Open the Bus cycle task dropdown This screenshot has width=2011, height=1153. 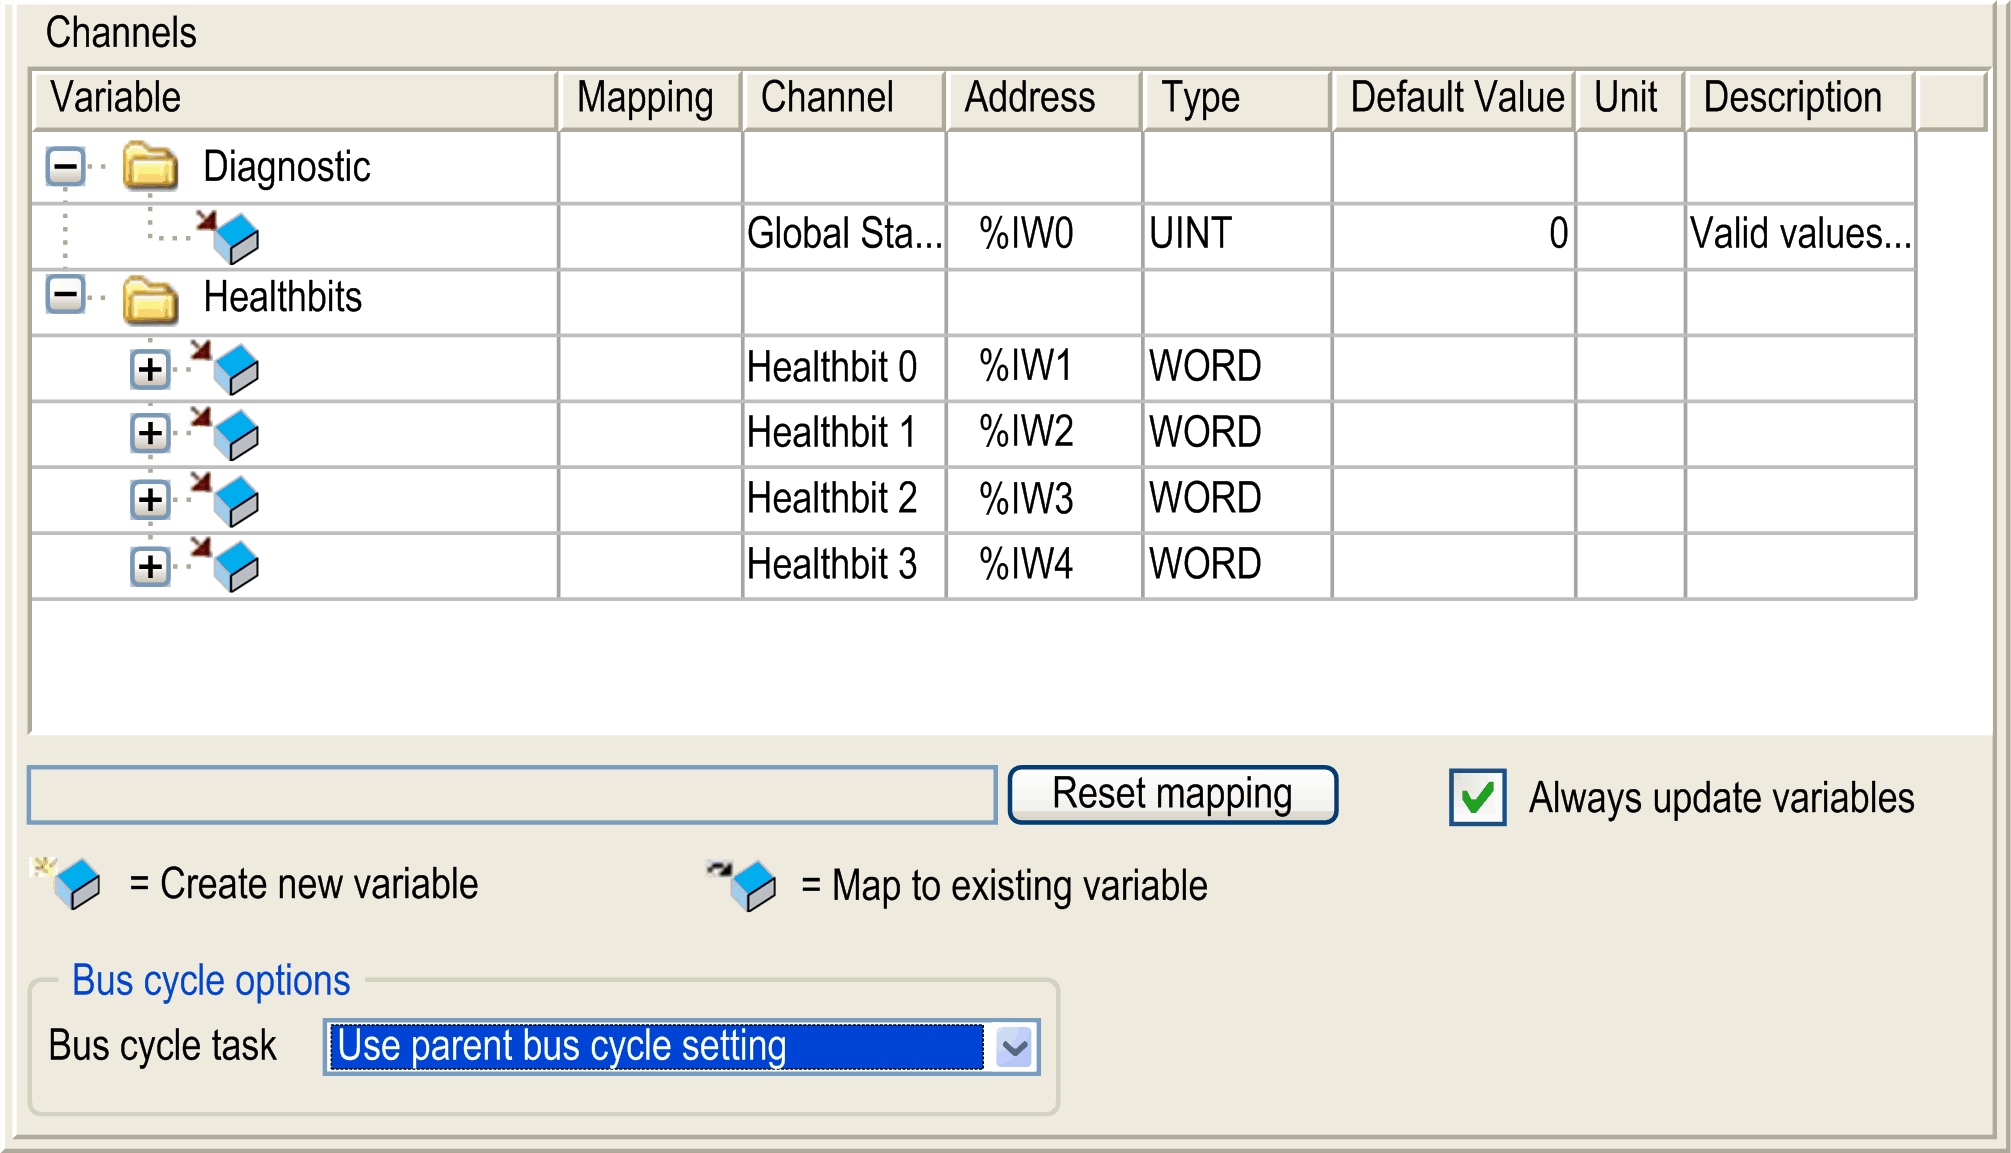point(1016,1047)
